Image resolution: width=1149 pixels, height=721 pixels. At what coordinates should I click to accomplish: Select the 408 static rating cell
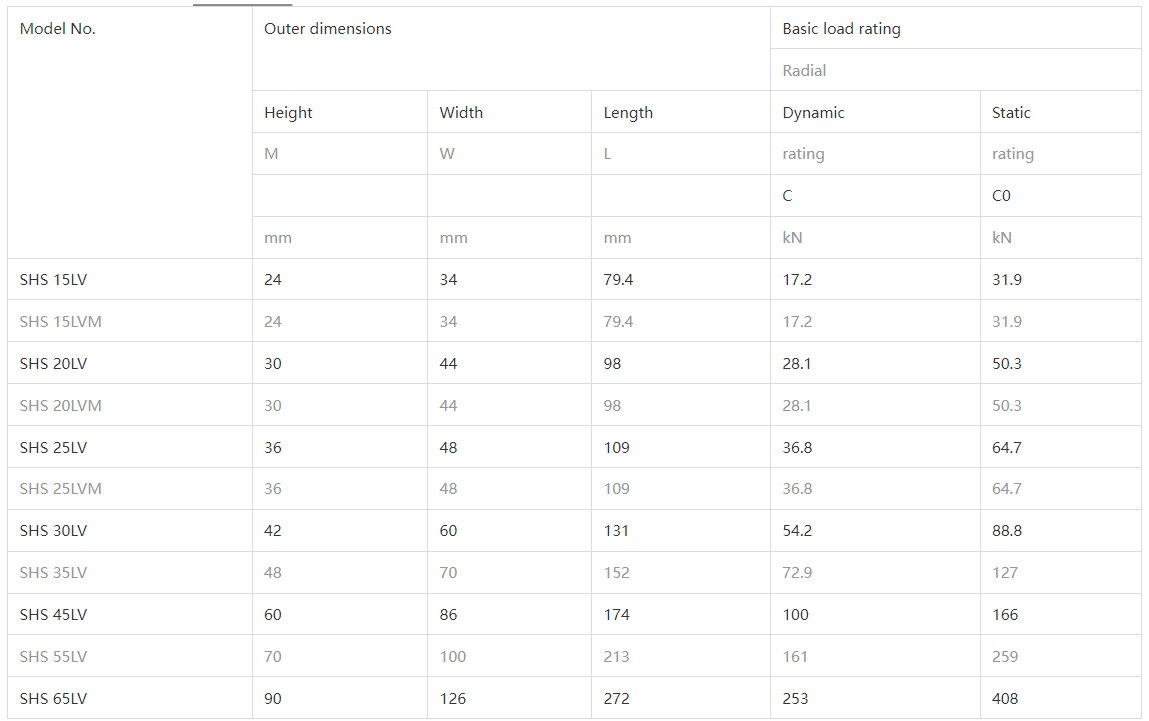[1005, 699]
